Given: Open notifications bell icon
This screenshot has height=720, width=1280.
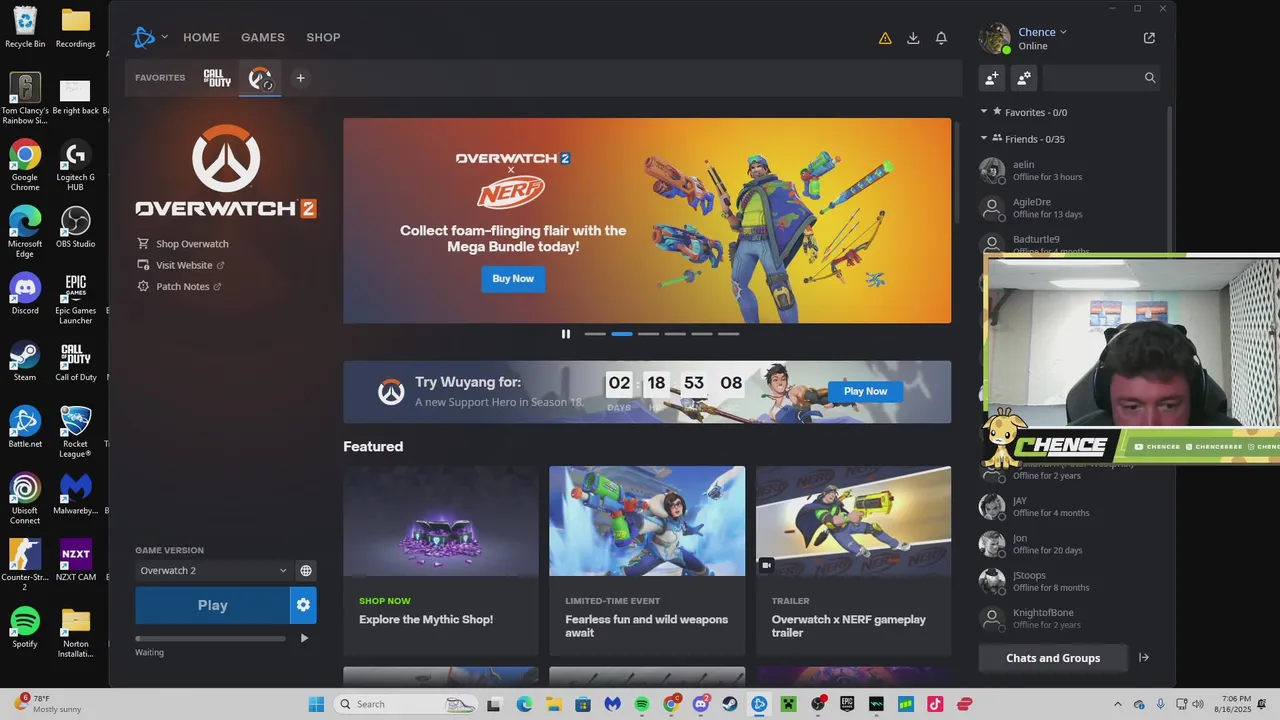Looking at the screenshot, I should pyautogui.click(x=941, y=38).
